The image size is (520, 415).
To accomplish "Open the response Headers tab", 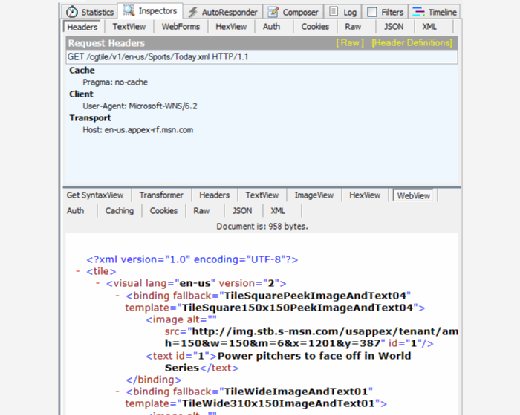I will point(214,195).
